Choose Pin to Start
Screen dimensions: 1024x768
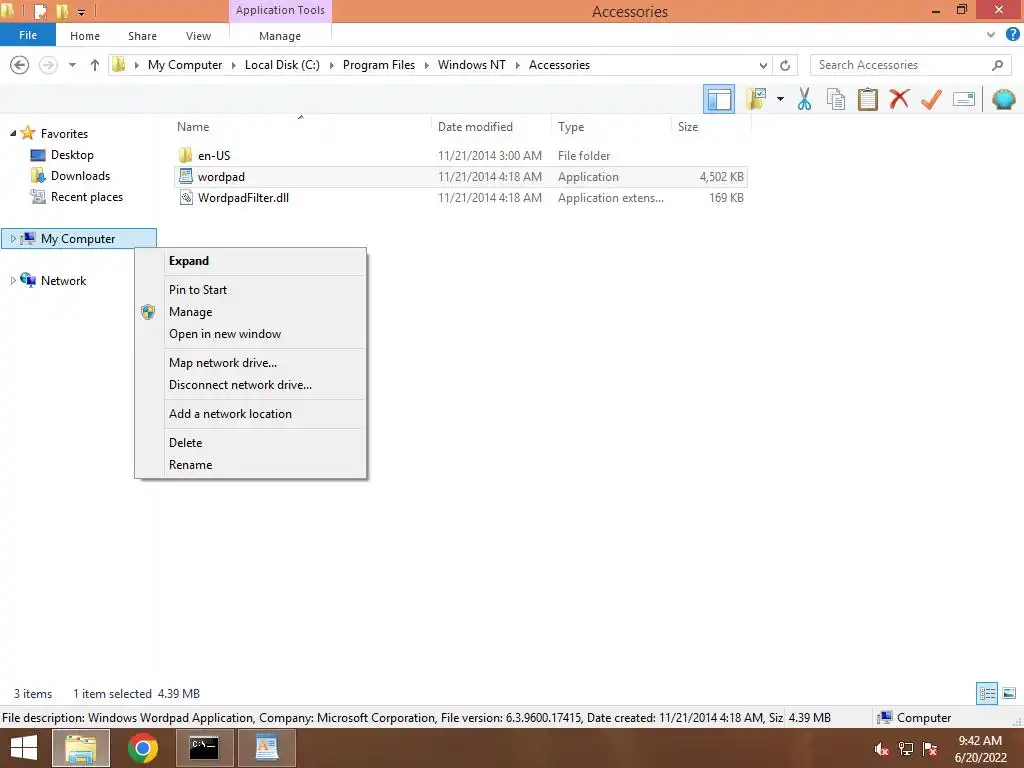pyautogui.click(x=251, y=289)
